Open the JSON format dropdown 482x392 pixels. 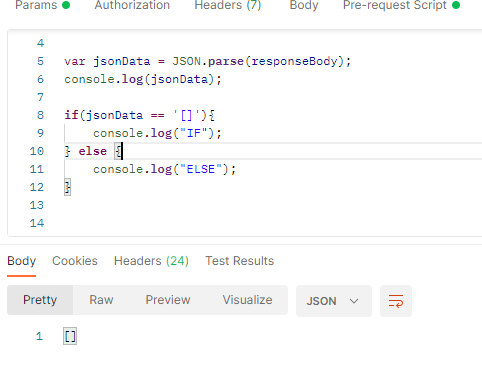coord(334,301)
